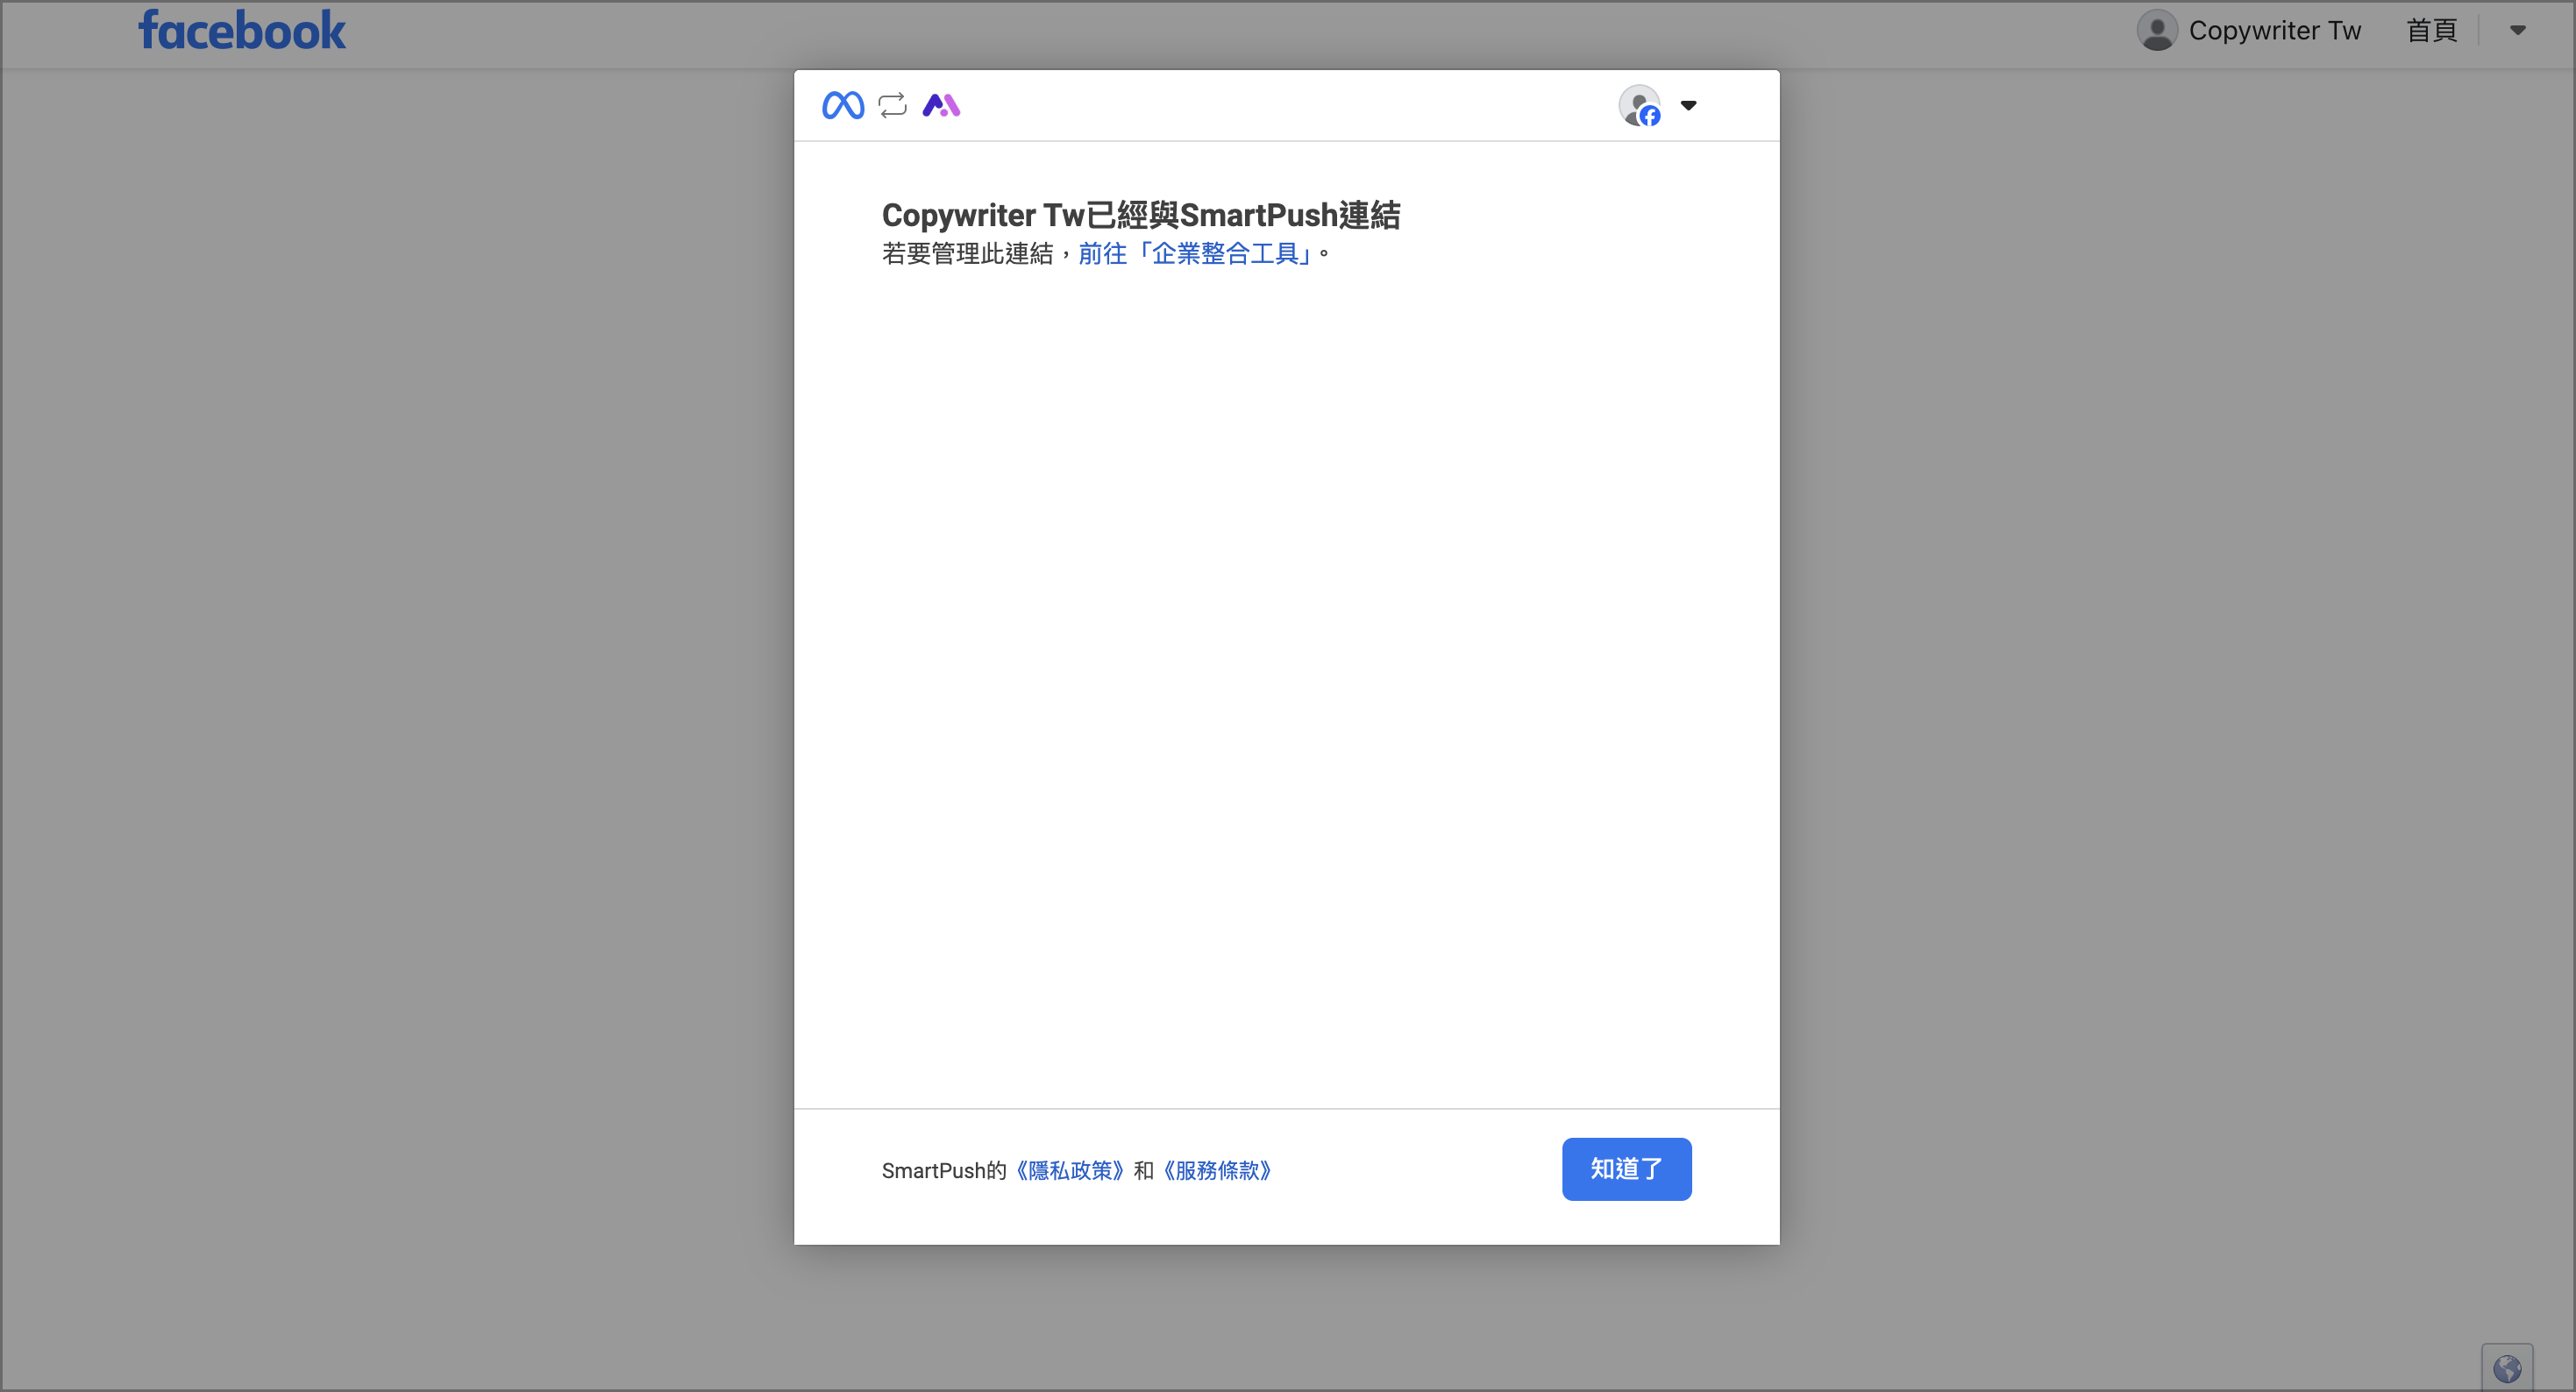Click the SmartPush logo icon
Image resolution: width=2576 pixels, height=1392 pixels.
coord(940,105)
